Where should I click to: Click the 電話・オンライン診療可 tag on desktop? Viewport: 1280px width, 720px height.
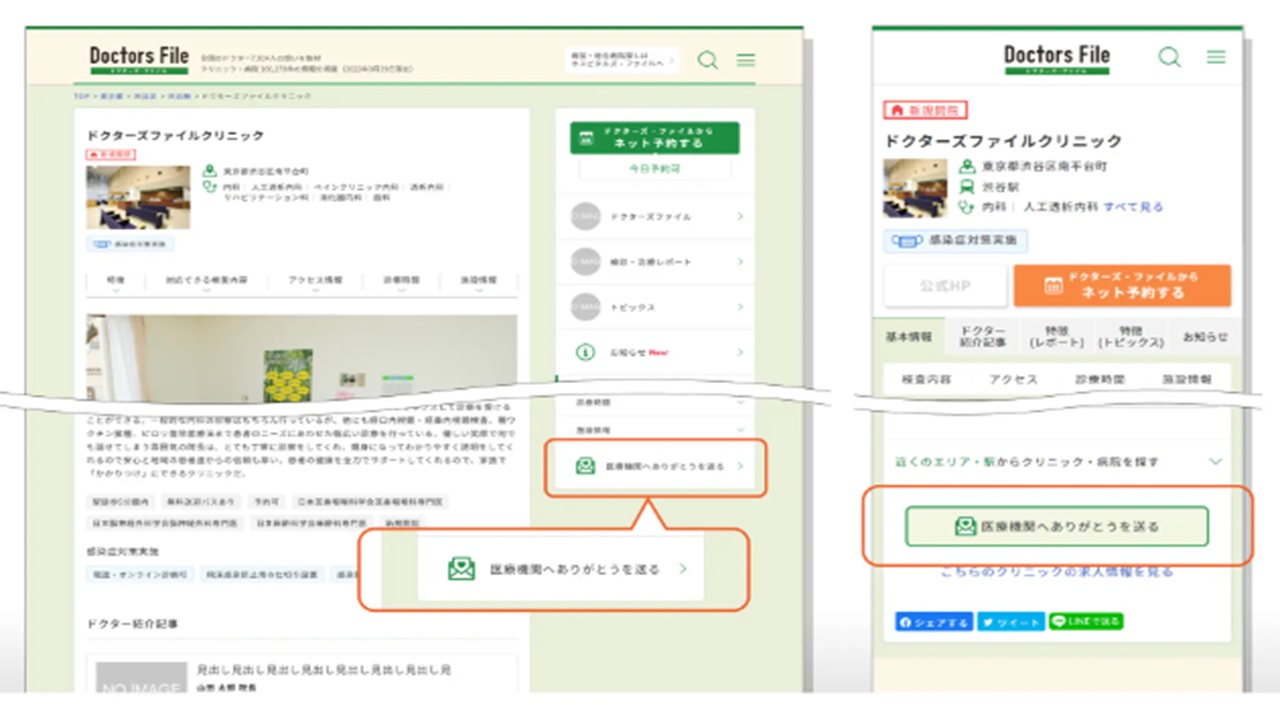pyautogui.click(x=142, y=575)
